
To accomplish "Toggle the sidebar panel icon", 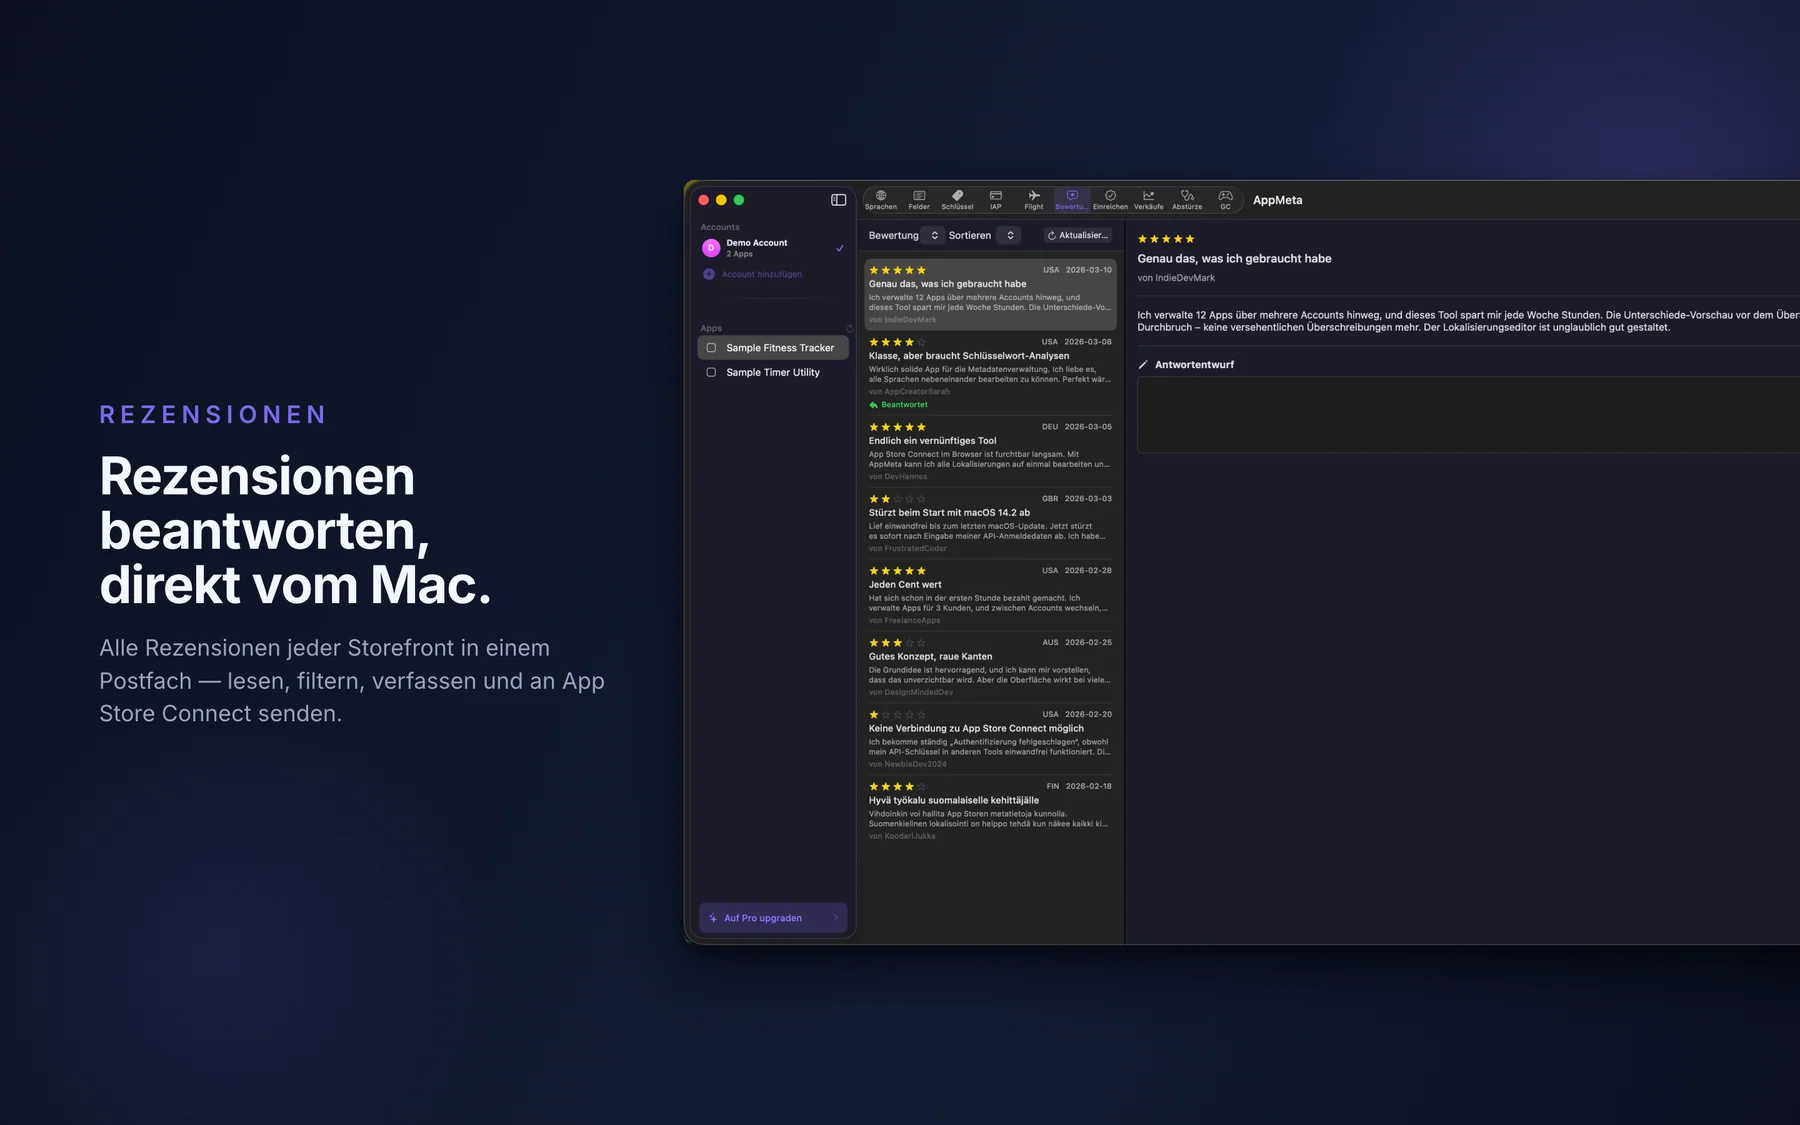I will (838, 200).
